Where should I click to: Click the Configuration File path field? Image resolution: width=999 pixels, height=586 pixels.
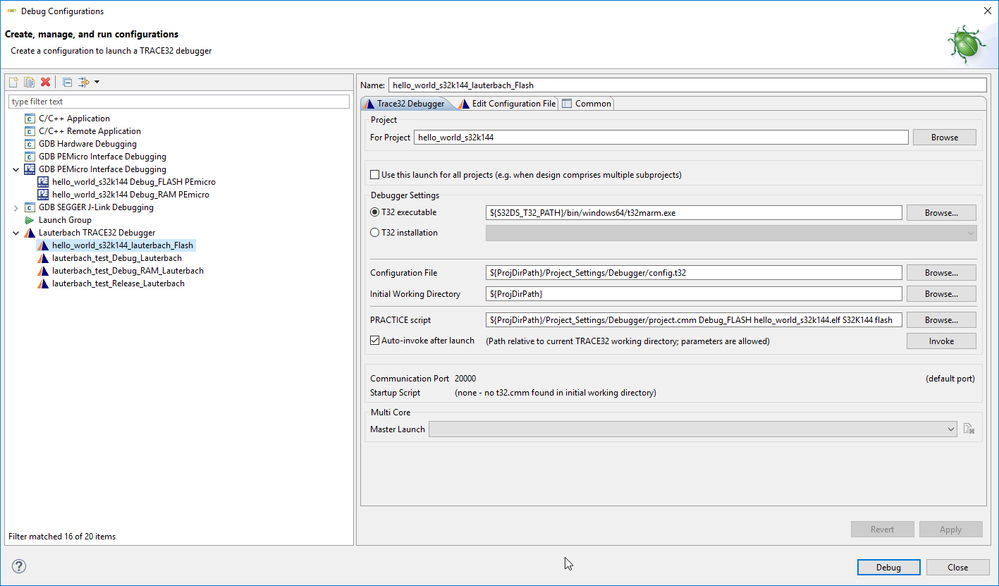pyautogui.click(x=694, y=273)
